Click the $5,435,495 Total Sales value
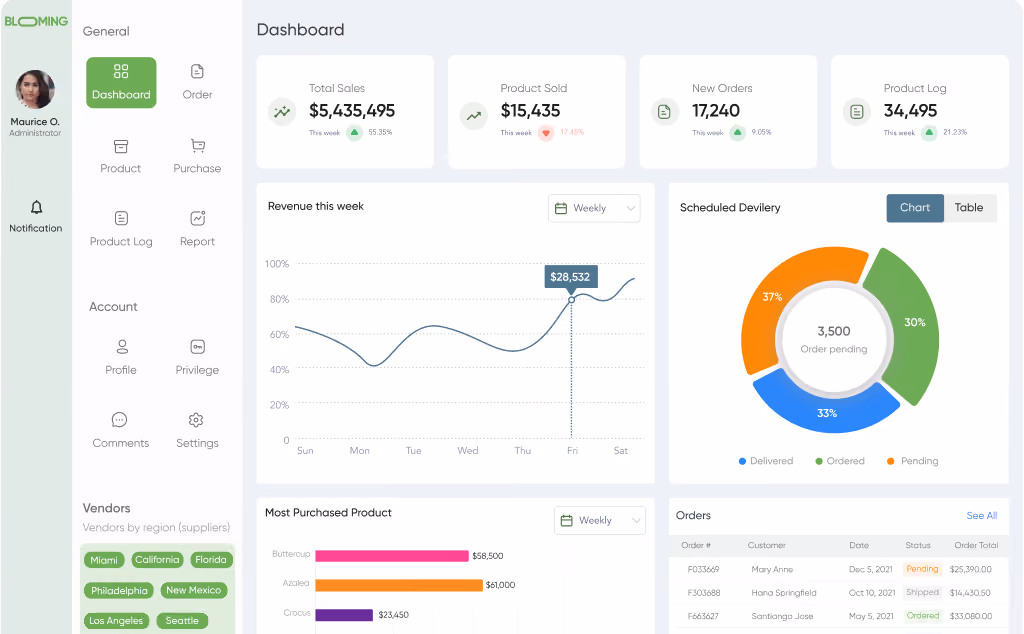The height and width of the screenshot is (634, 1024). 352,111
